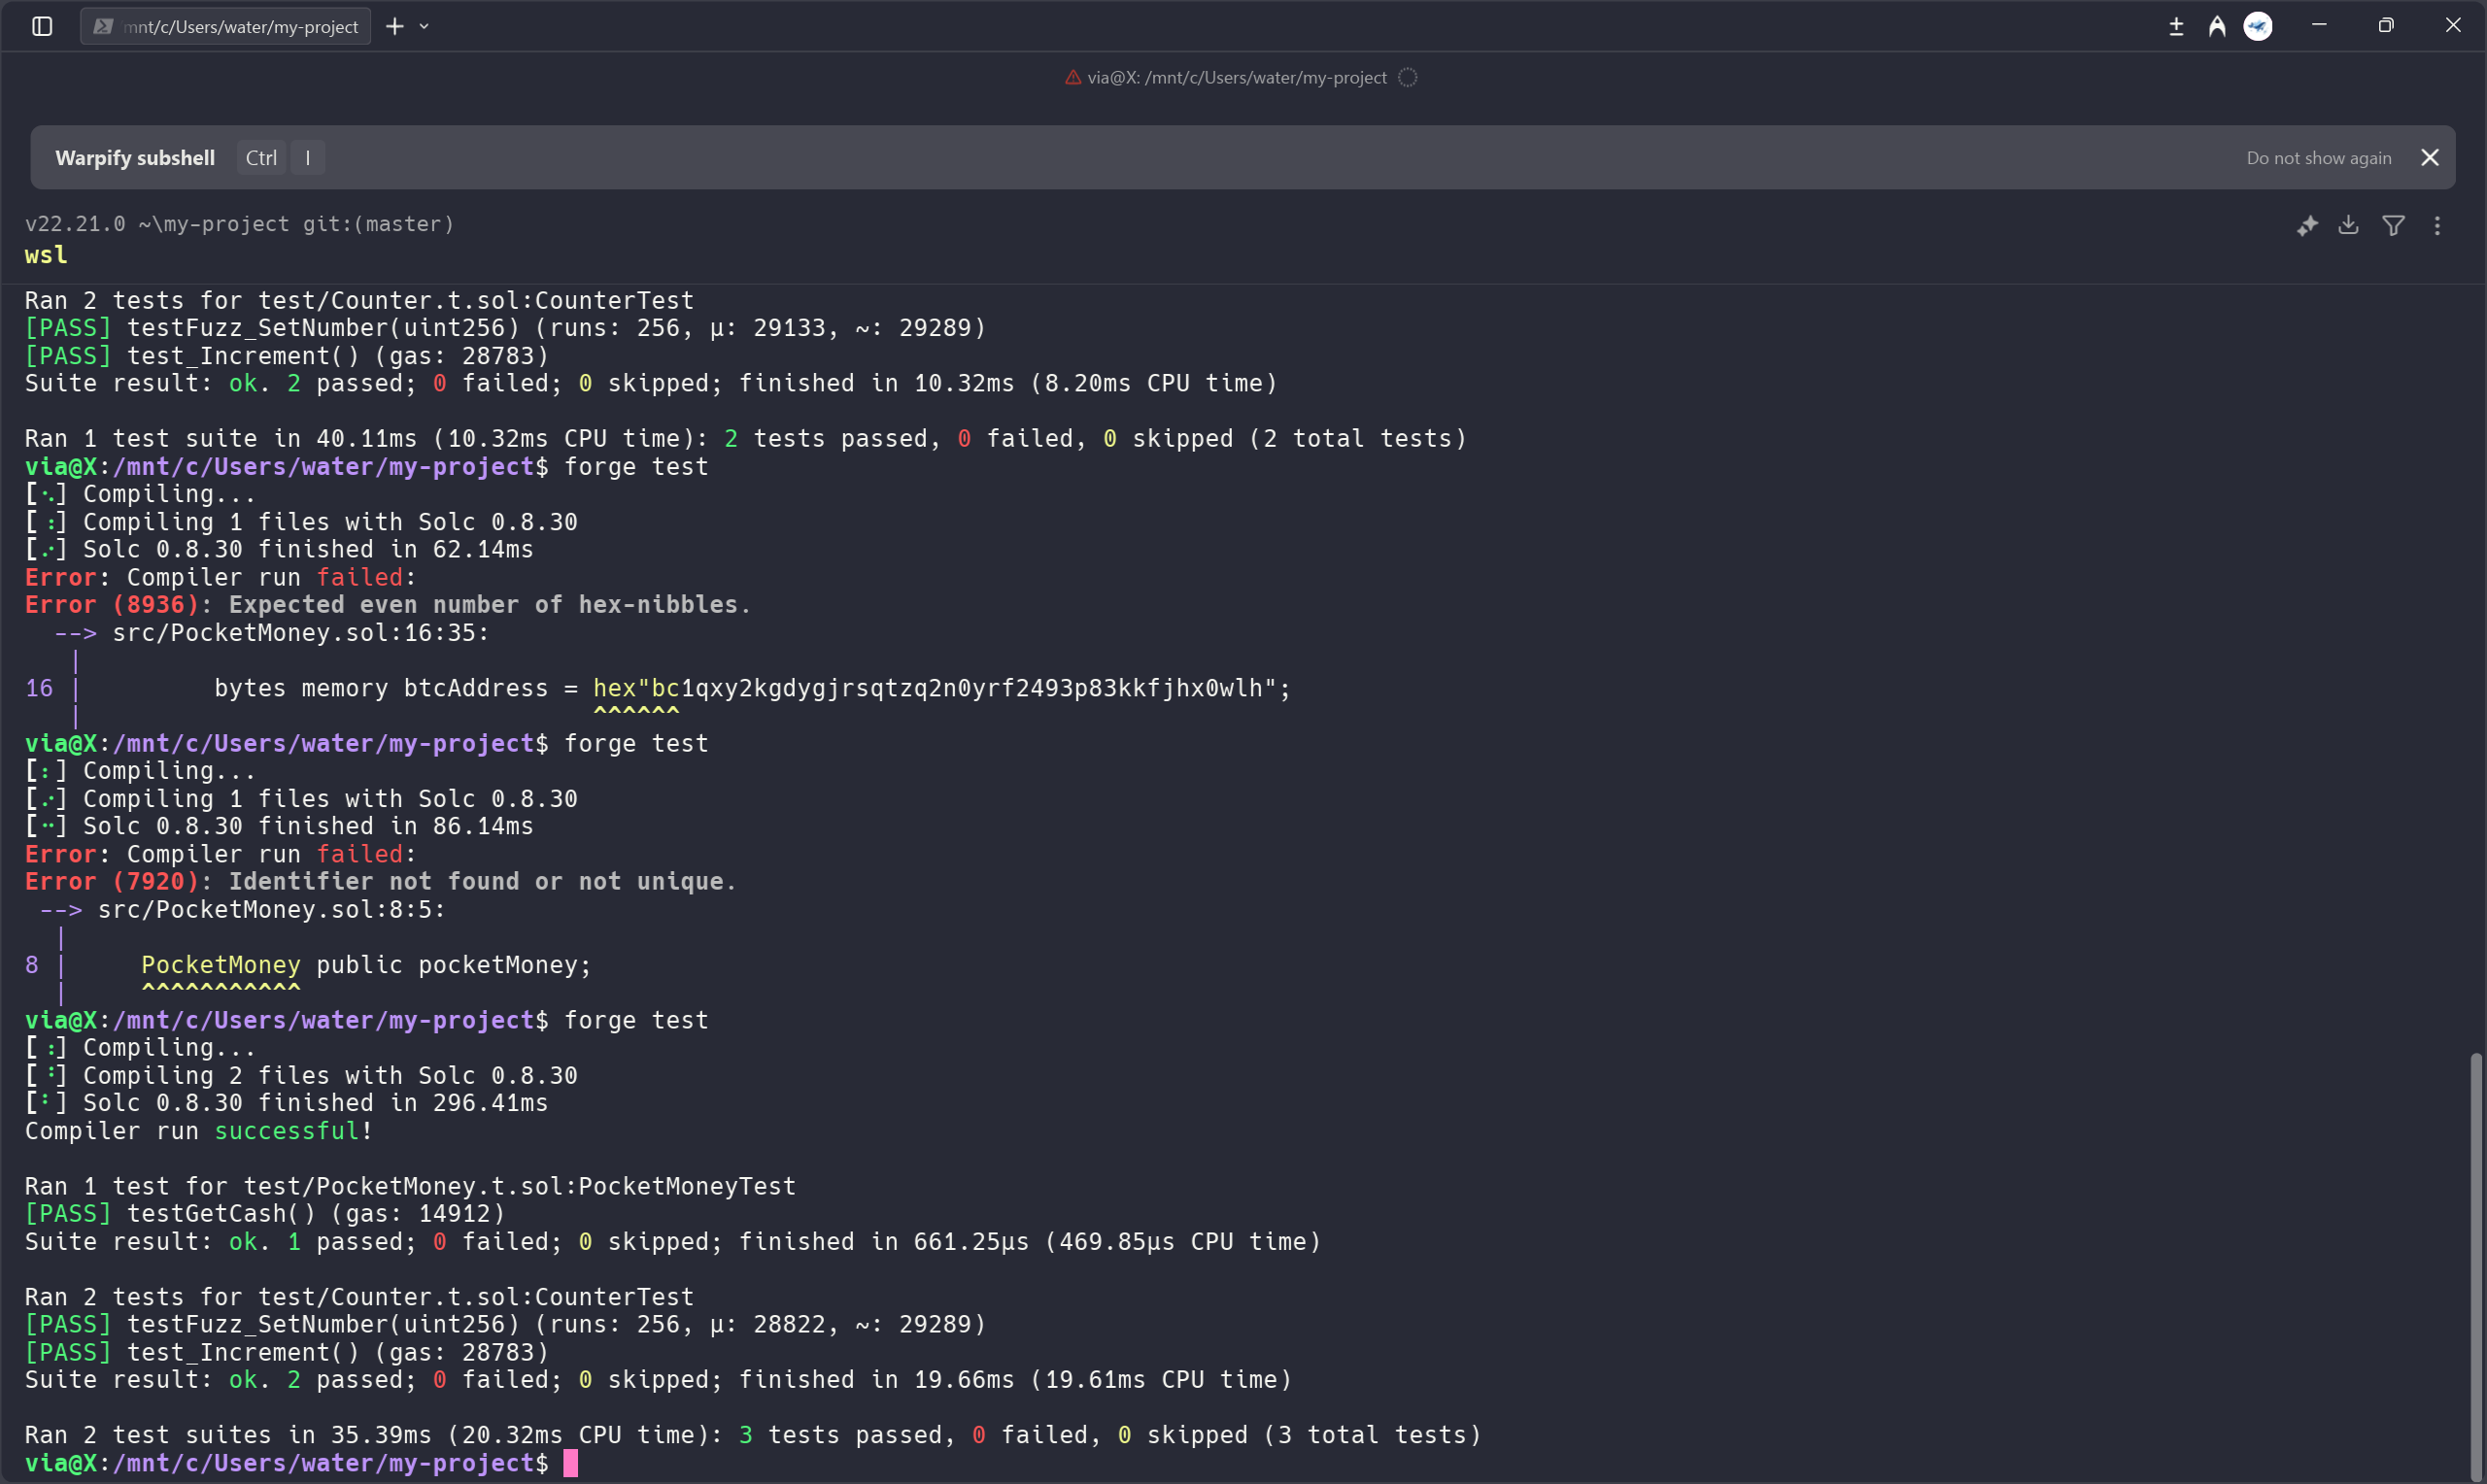Click suite result finished in 19.66ms line
Viewport: 2487px width, 1484px height.
click(x=658, y=1380)
